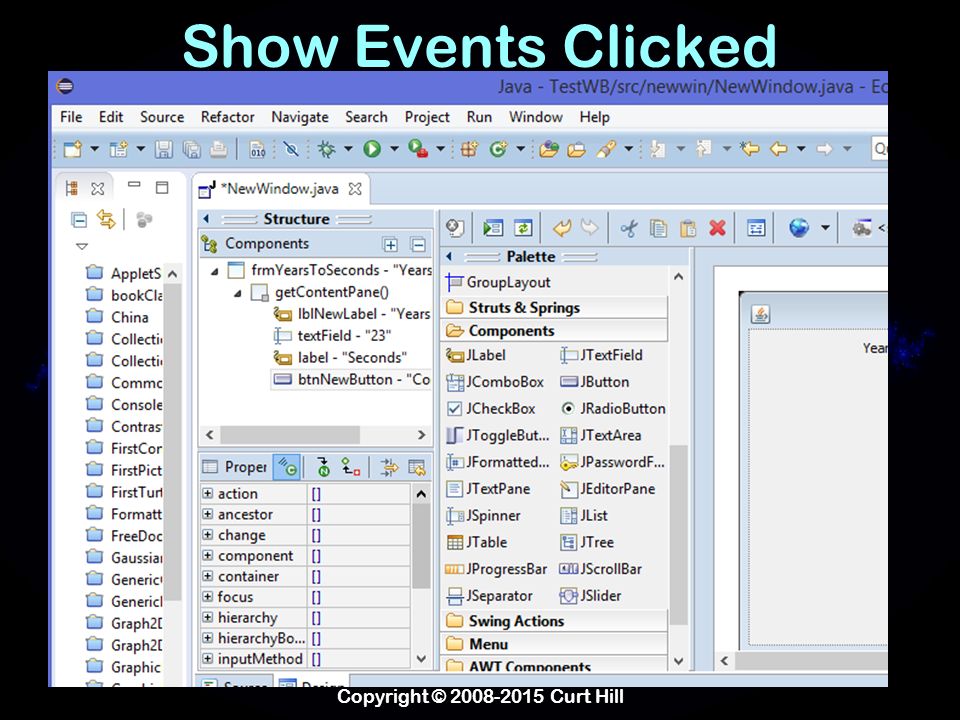This screenshot has height=720, width=960.
Task: Collapse the frmYearsToSeconds tree node
Action: 214,271
